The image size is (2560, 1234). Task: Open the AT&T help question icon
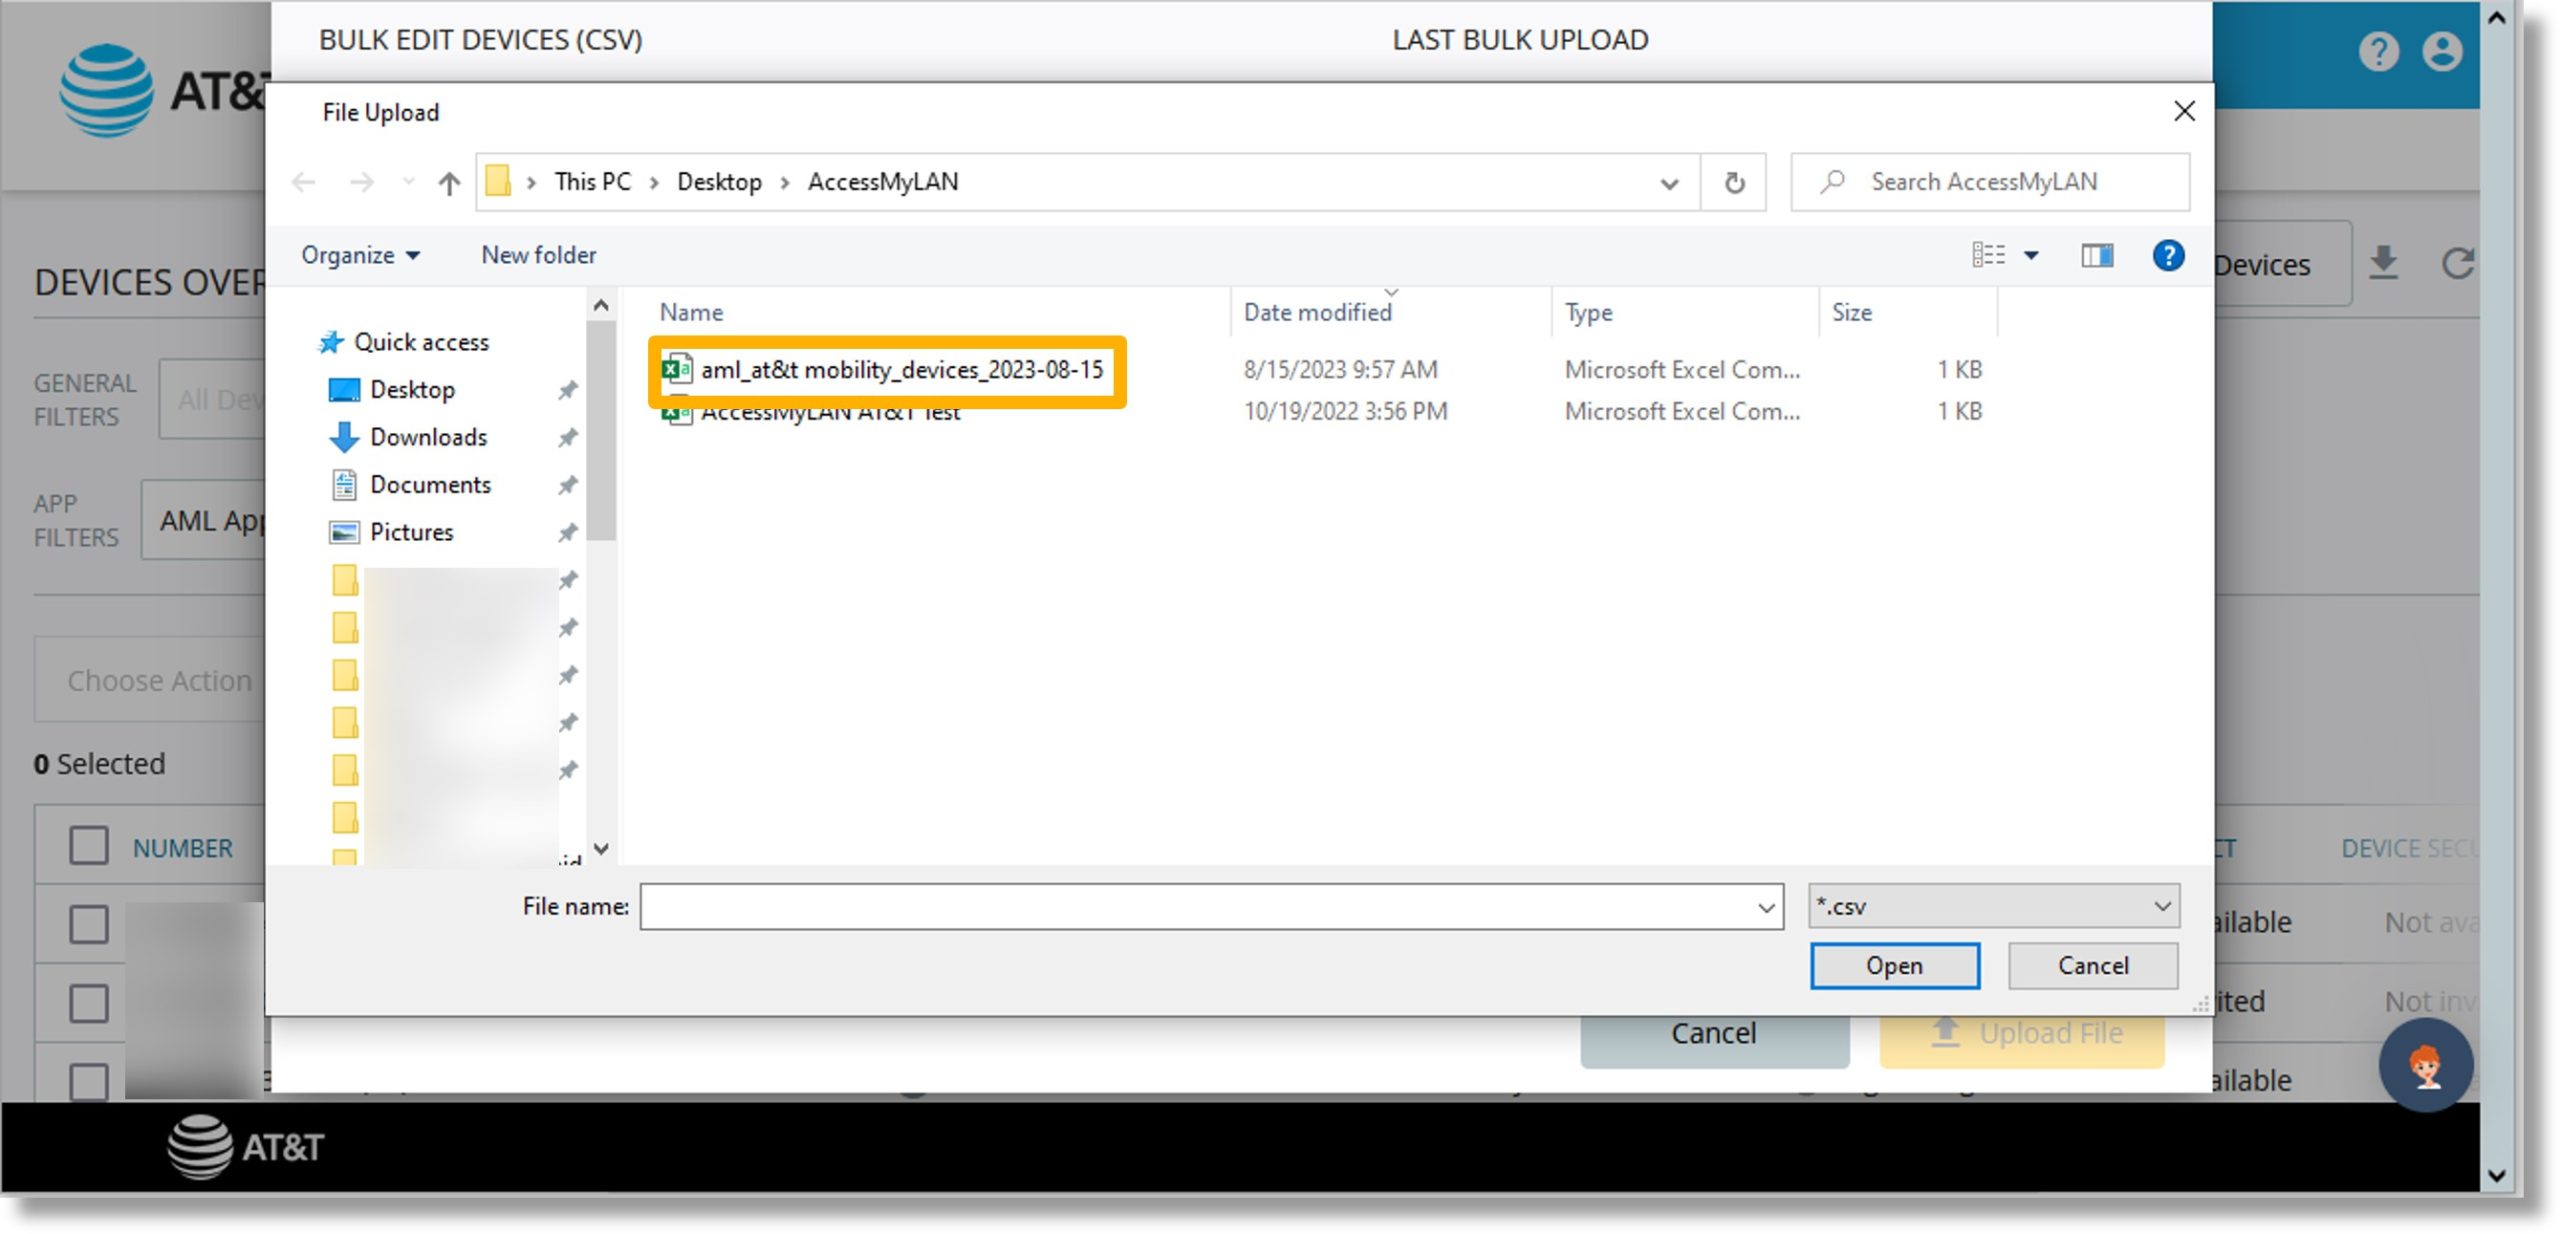click(2378, 51)
